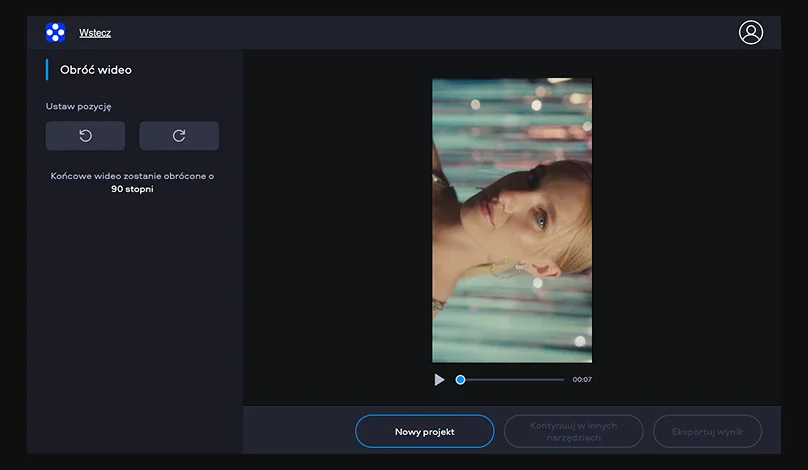This screenshot has height=470, width=808.
Task: Click the middle of the video progress track
Action: pos(512,380)
